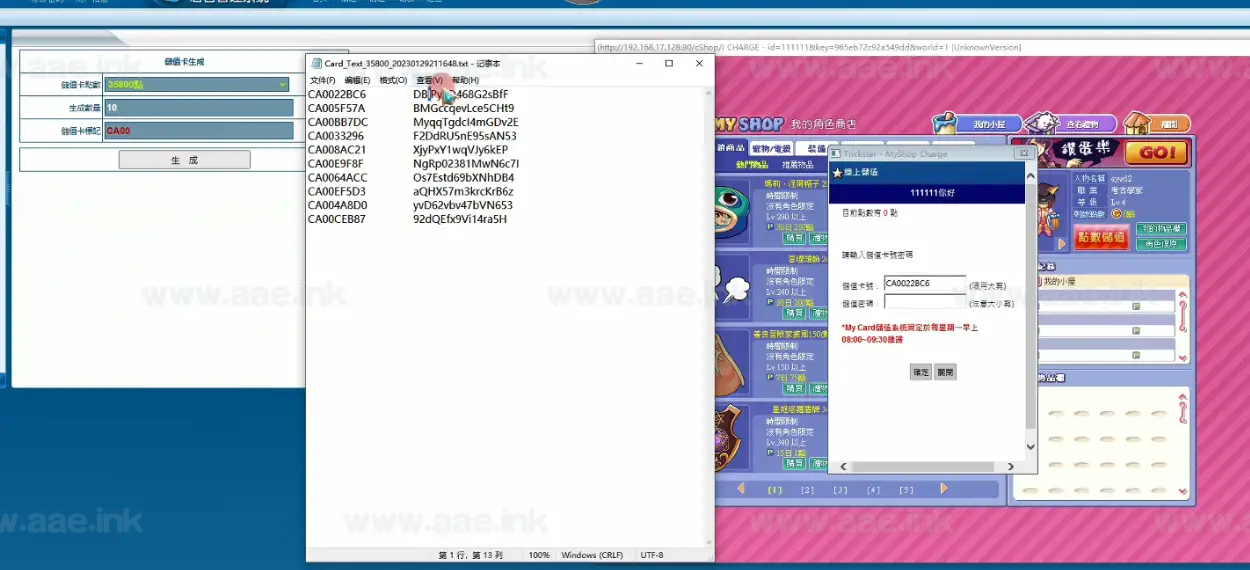Click the 儲值密碼 password input field

(x=924, y=302)
